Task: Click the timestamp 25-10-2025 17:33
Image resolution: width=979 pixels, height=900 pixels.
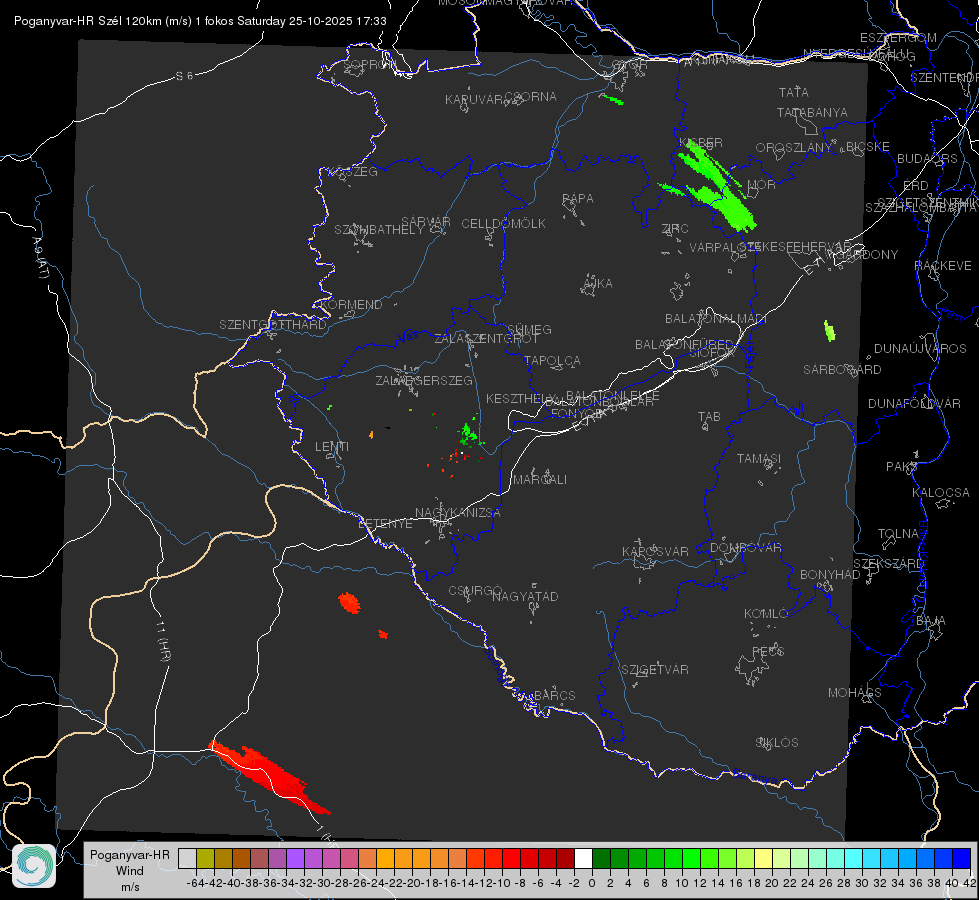Action: coord(337,21)
